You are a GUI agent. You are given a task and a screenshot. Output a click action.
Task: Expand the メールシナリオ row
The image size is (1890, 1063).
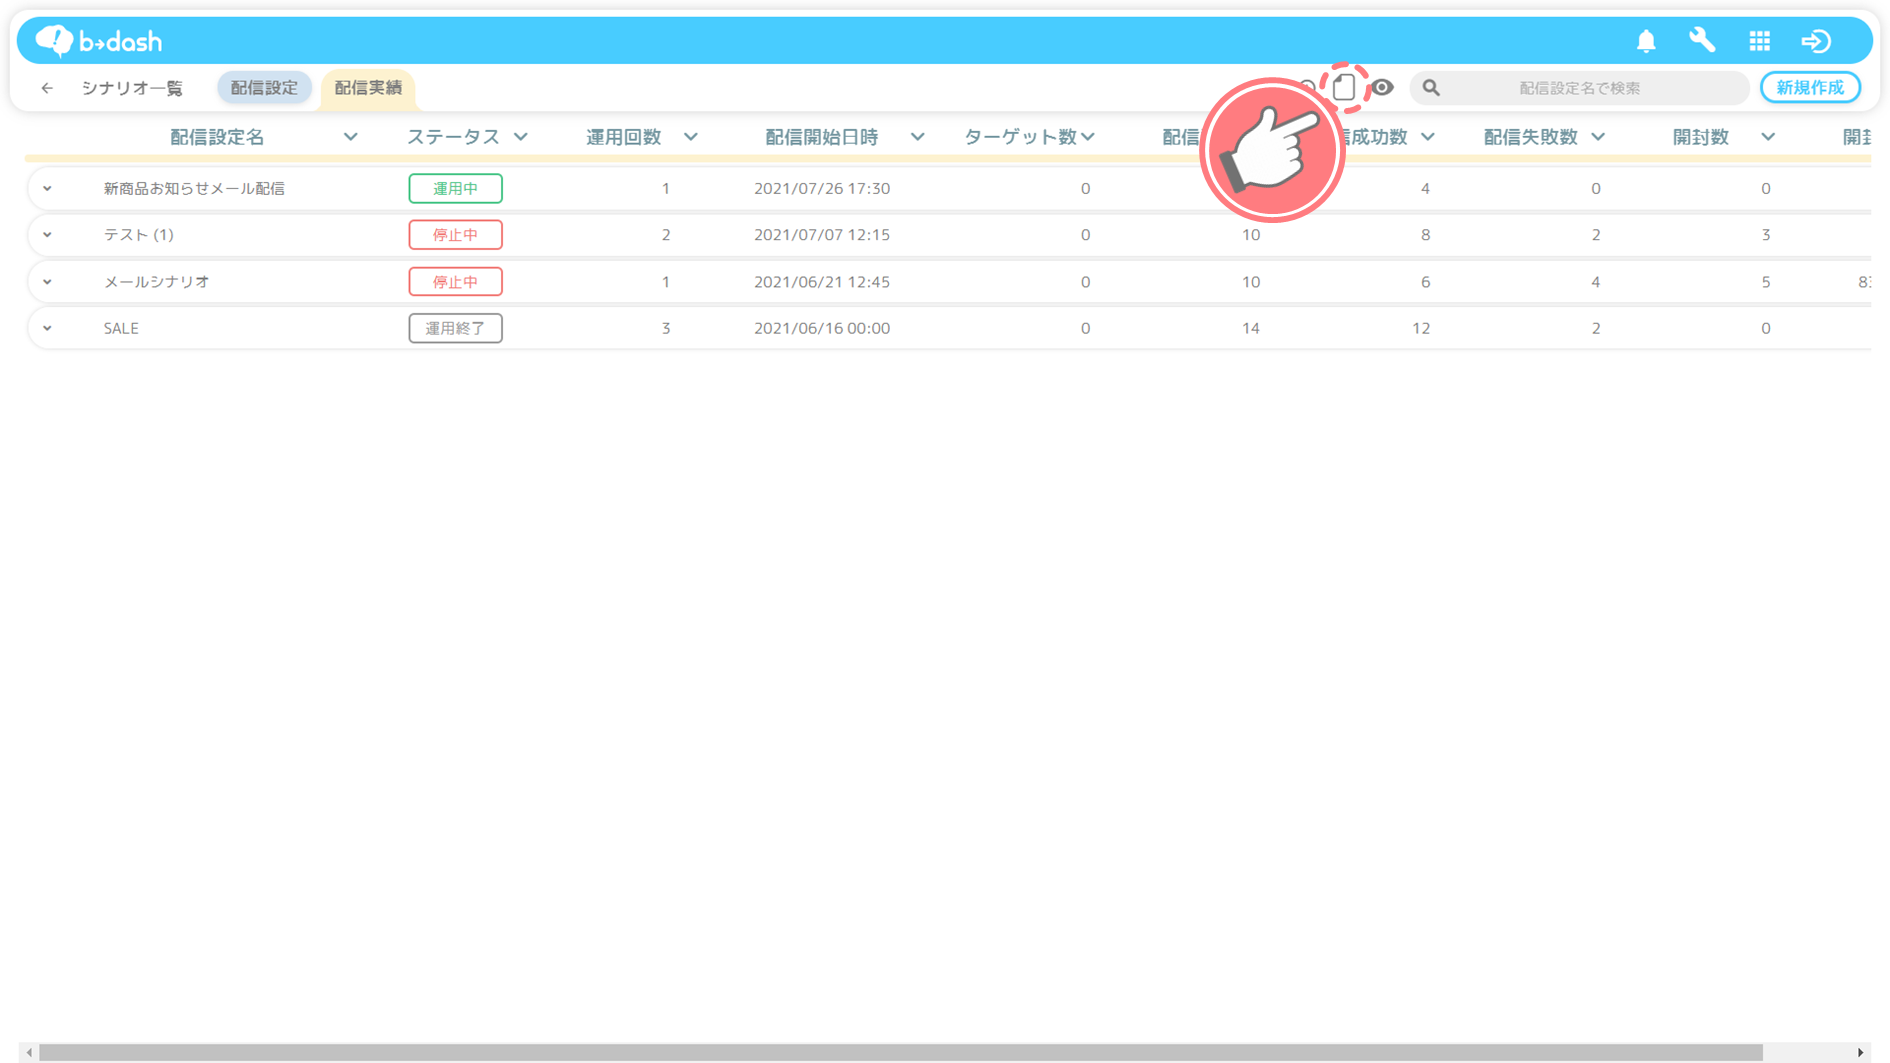pyautogui.click(x=47, y=282)
